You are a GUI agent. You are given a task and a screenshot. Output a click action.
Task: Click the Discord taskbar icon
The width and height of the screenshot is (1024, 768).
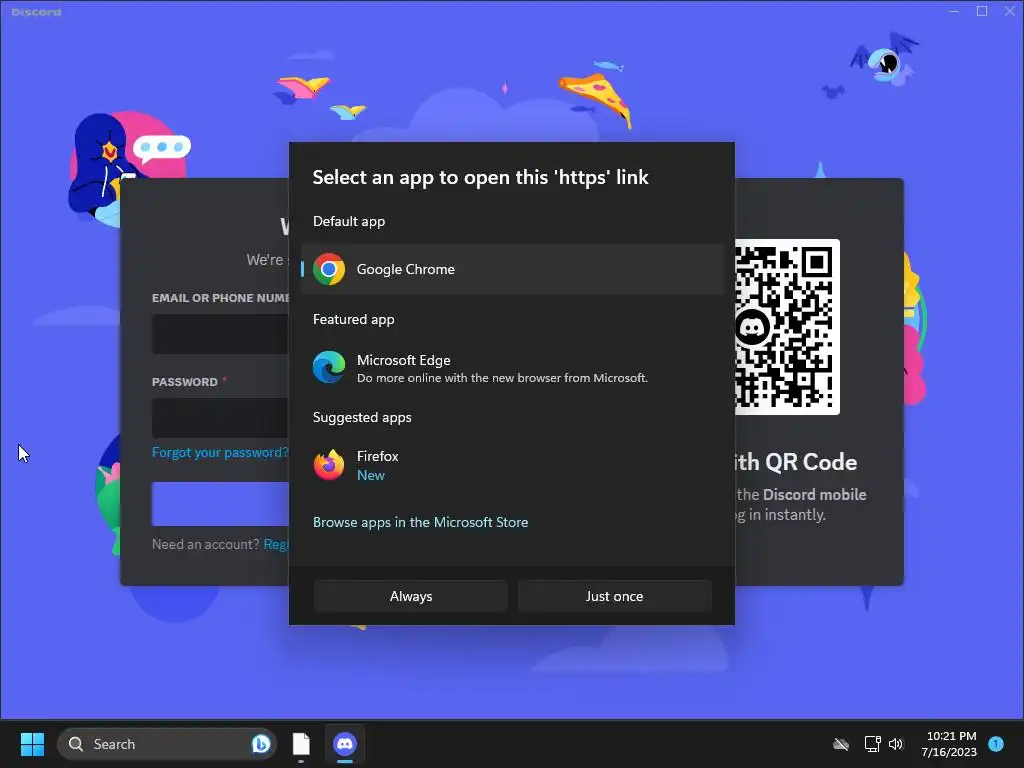345,744
